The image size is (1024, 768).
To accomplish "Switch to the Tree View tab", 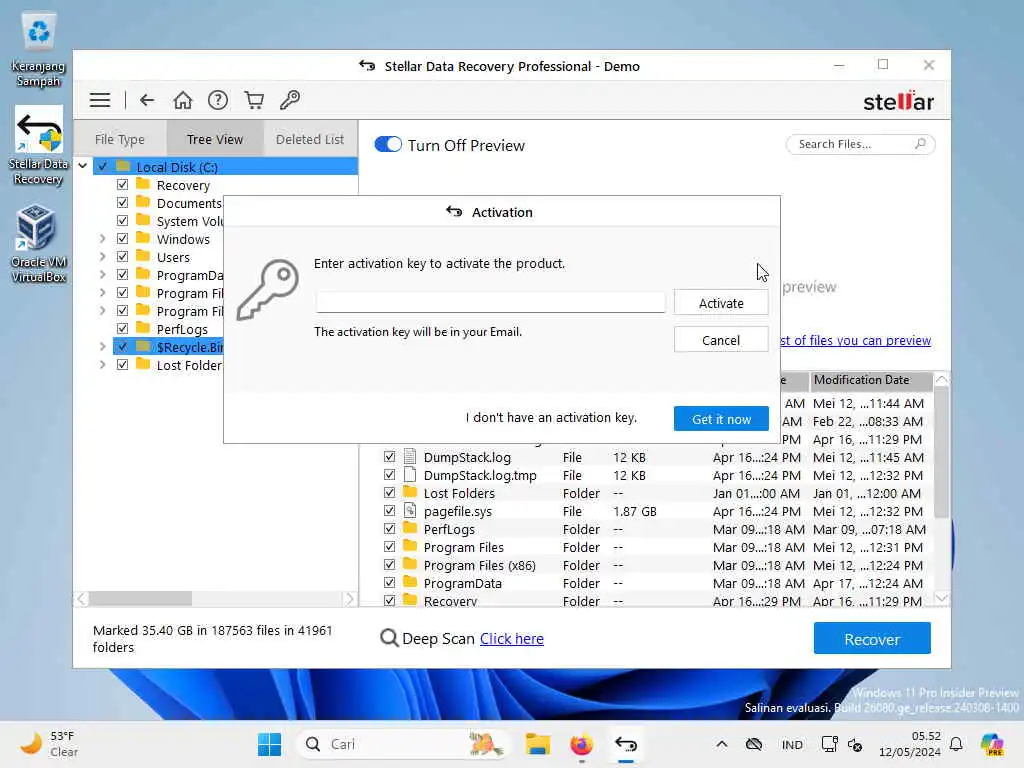I will [x=215, y=139].
